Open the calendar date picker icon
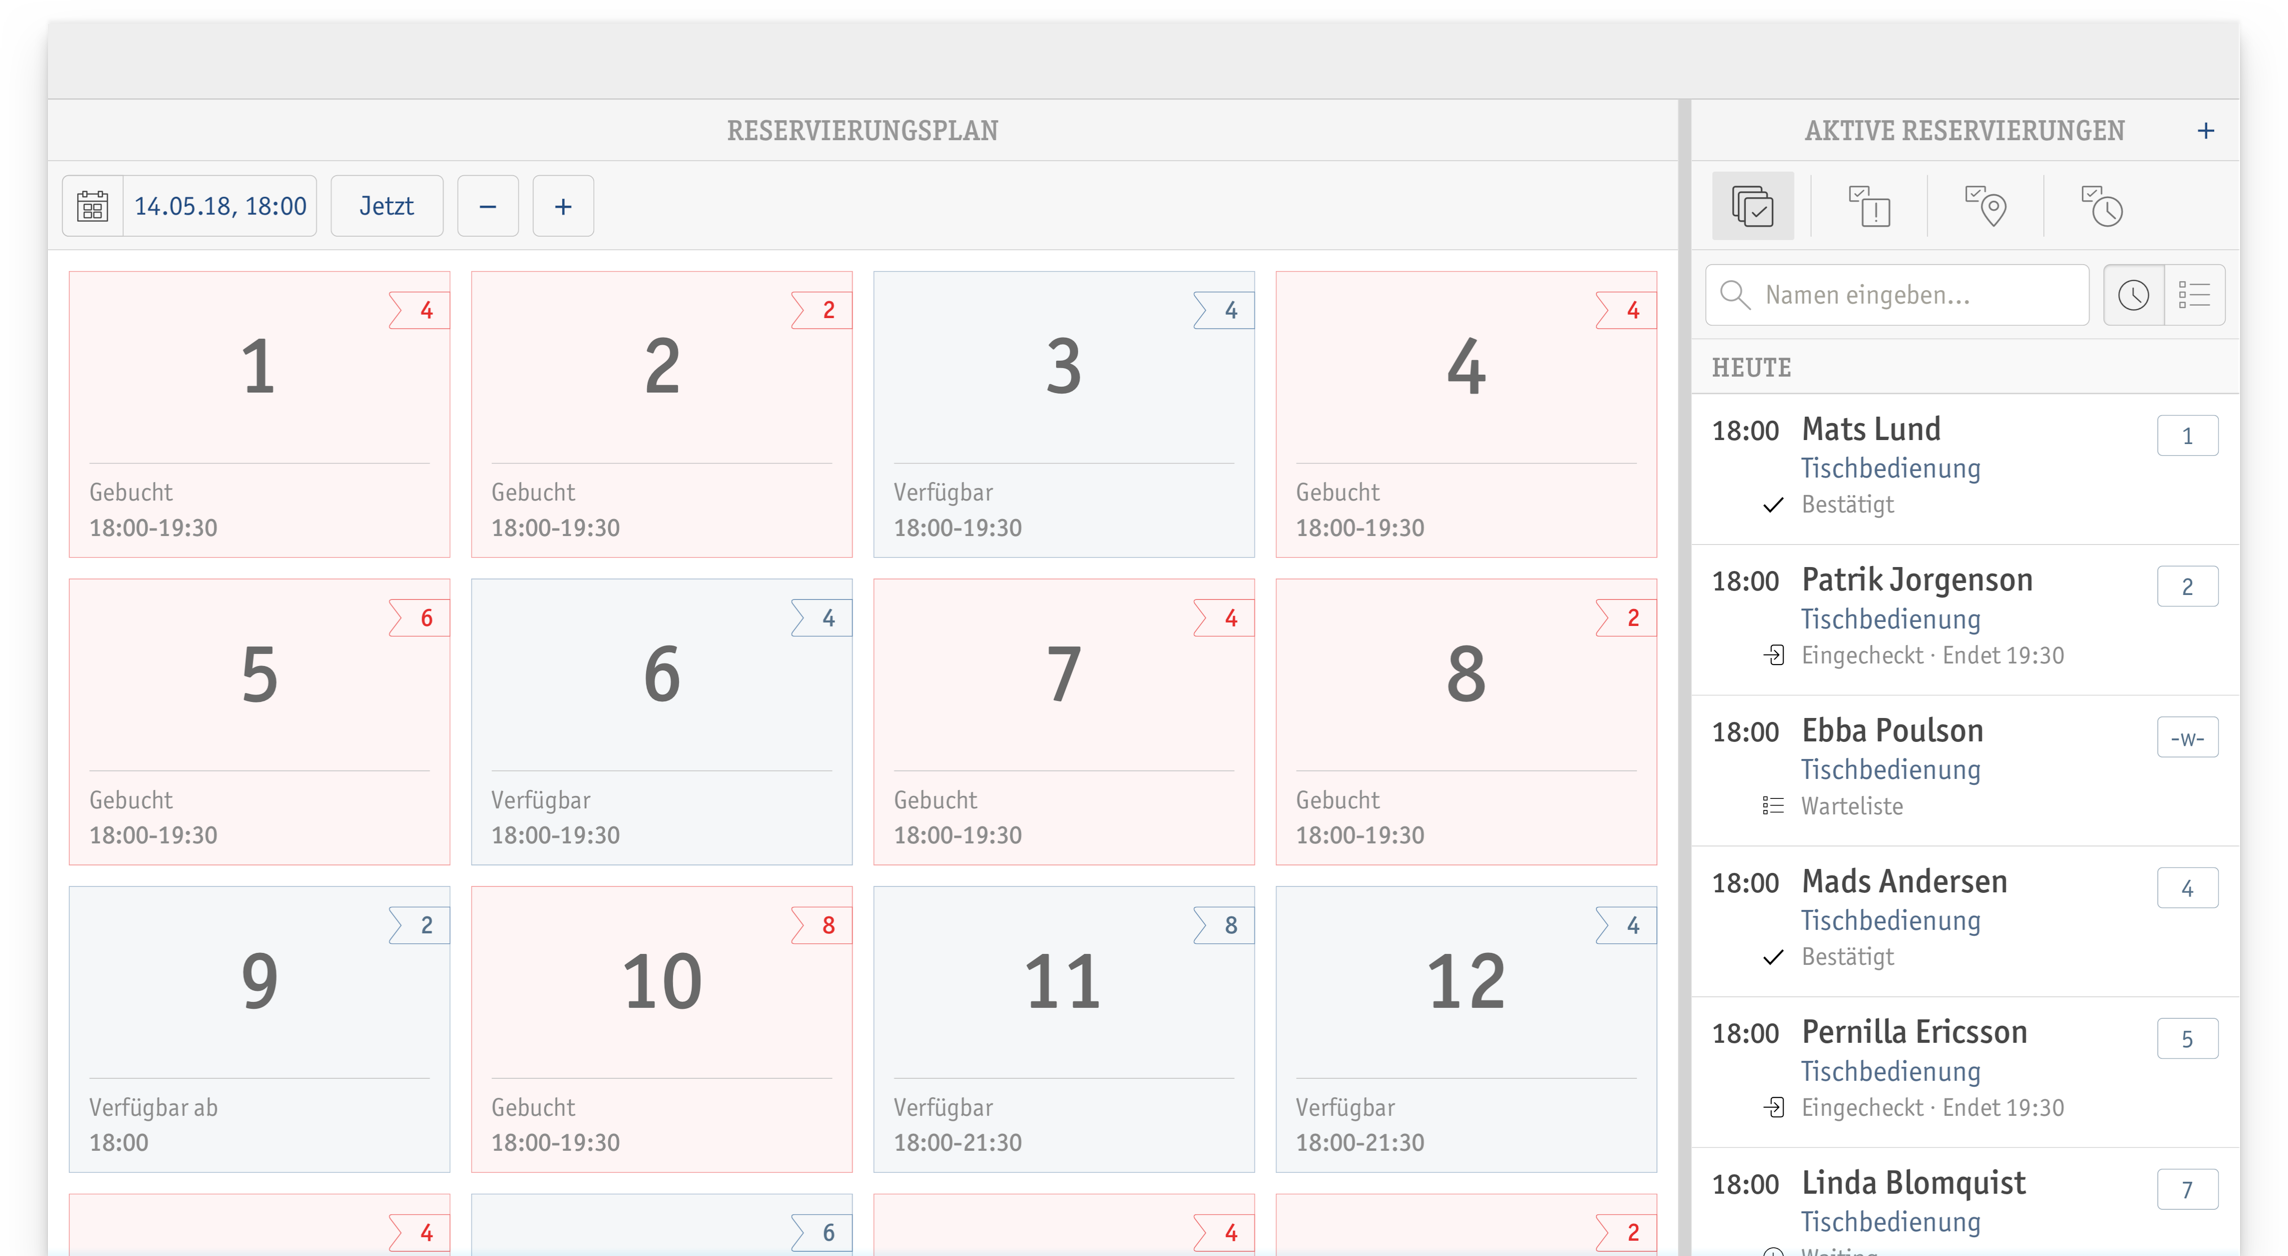This screenshot has width=2288, height=1256. pos(93,207)
